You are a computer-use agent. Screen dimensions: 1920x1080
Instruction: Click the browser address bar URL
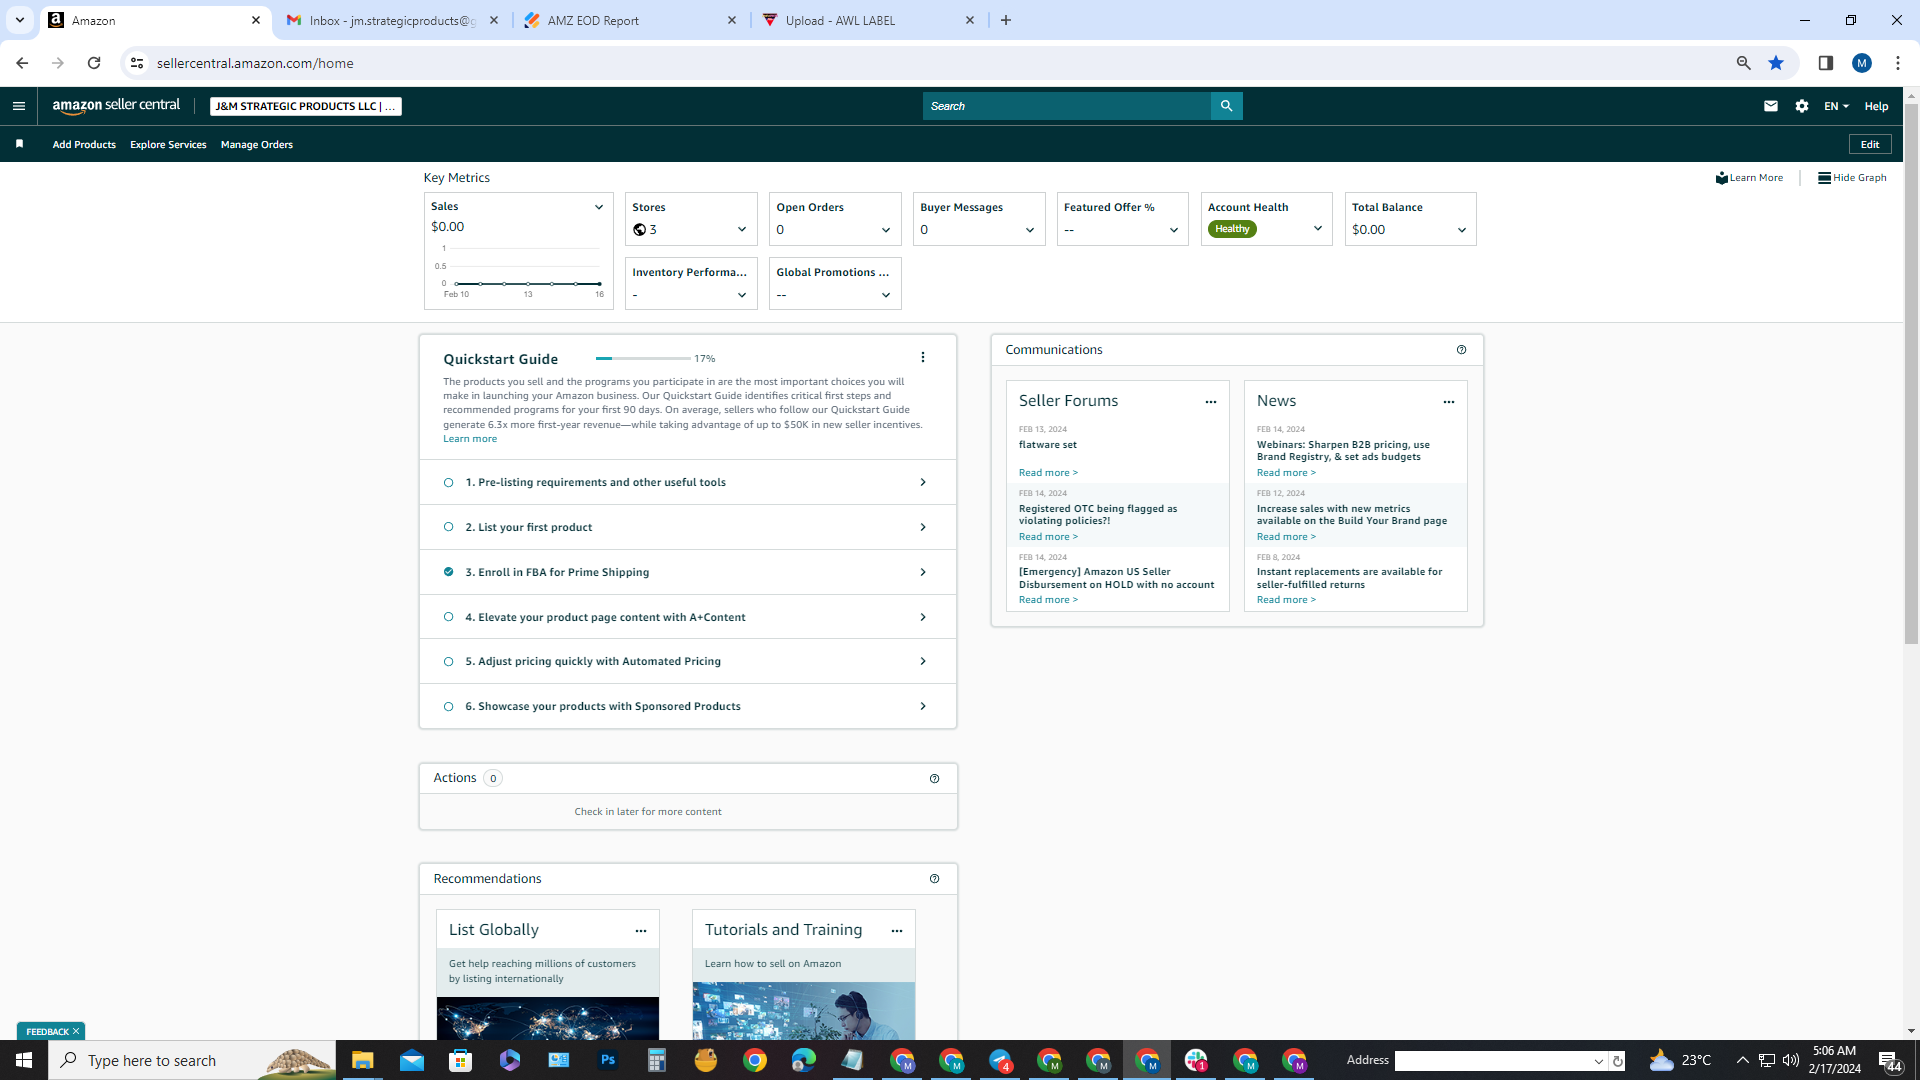pos(255,63)
